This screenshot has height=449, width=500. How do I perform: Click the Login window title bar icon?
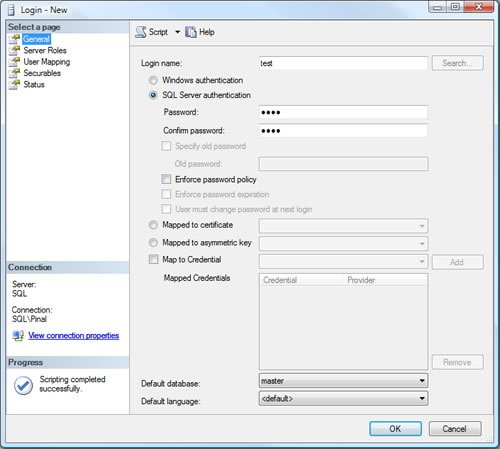(x=11, y=10)
